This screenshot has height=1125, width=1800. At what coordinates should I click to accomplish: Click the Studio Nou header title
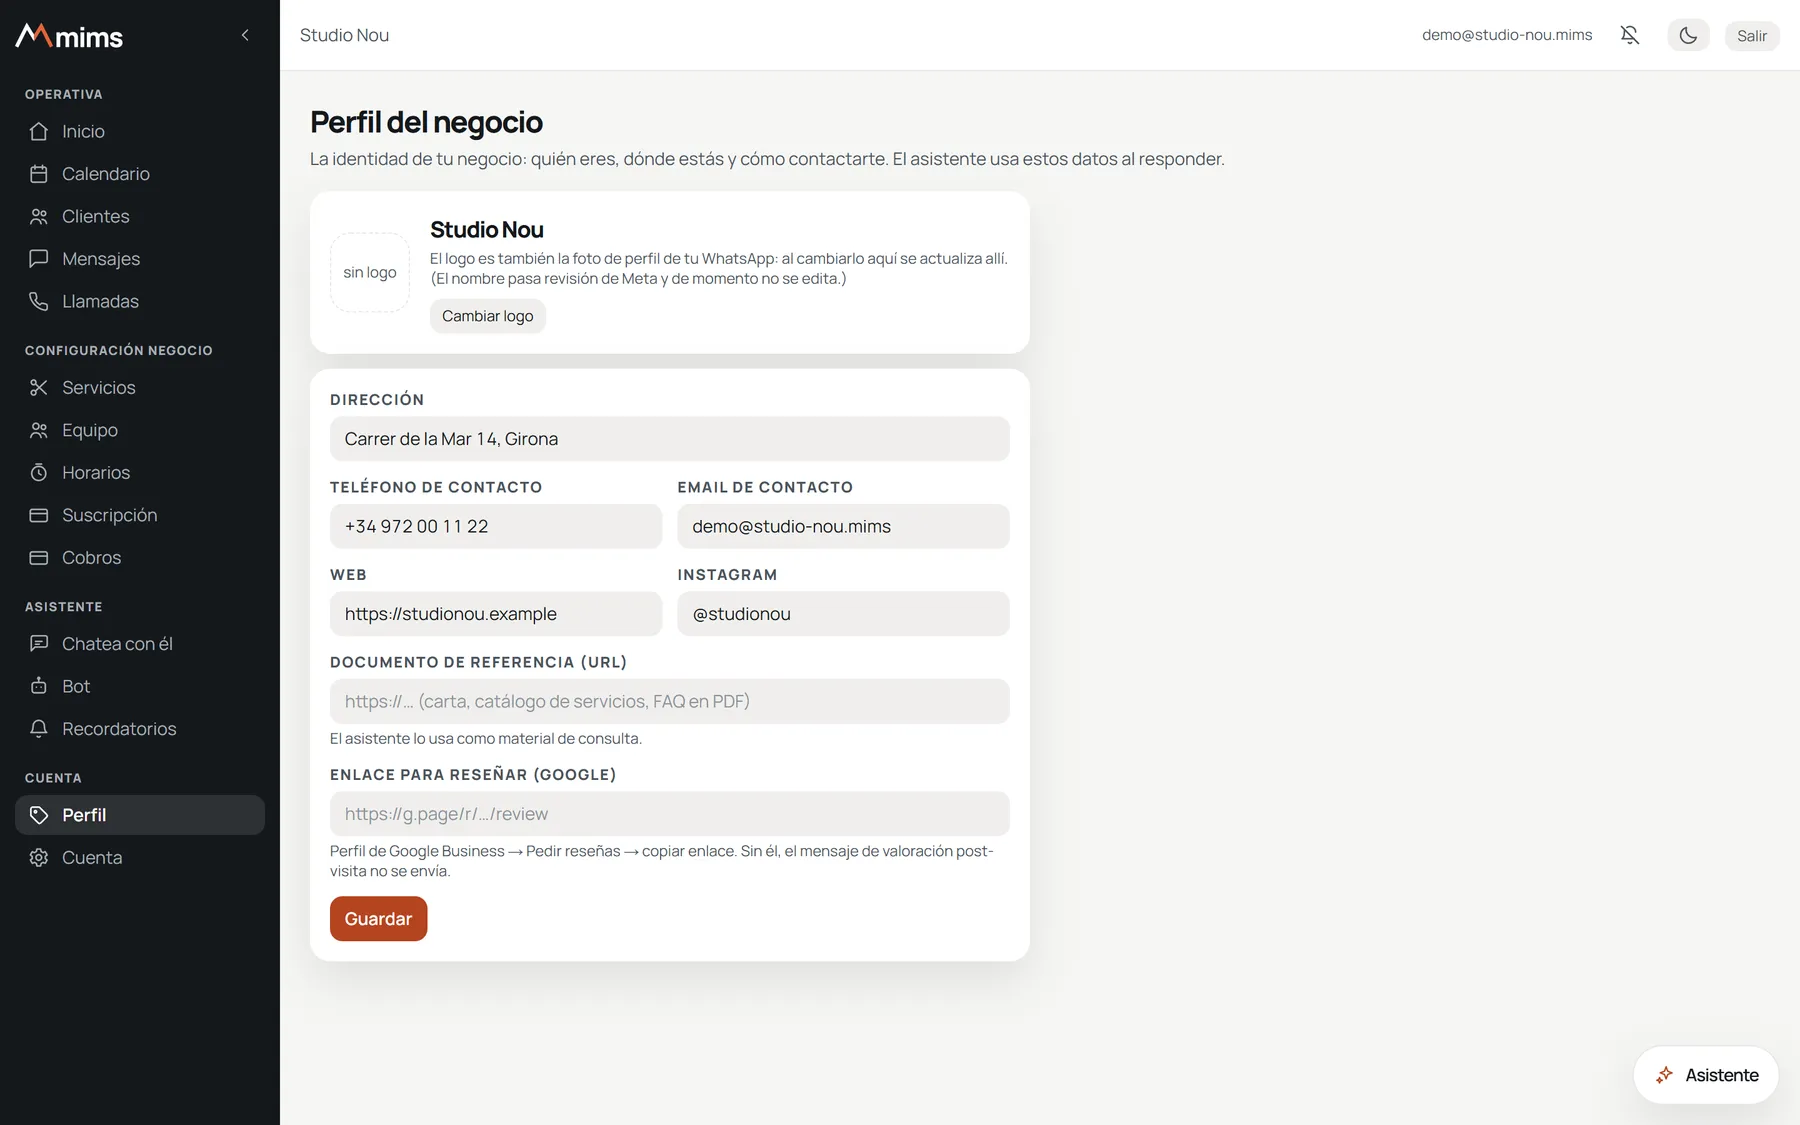tap(344, 35)
